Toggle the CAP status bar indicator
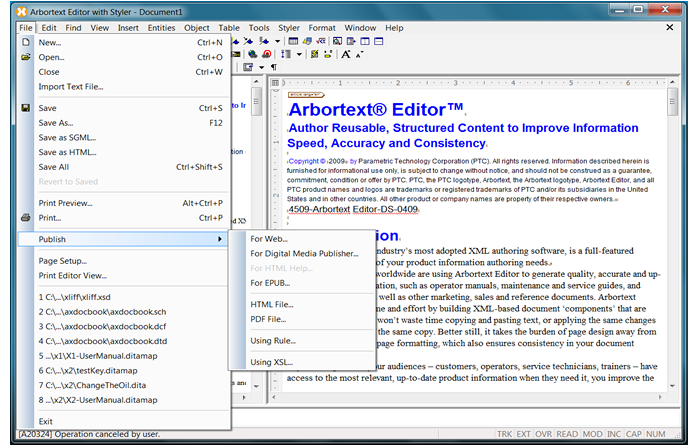Screen dimensions: 700x445 (x=633, y=434)
